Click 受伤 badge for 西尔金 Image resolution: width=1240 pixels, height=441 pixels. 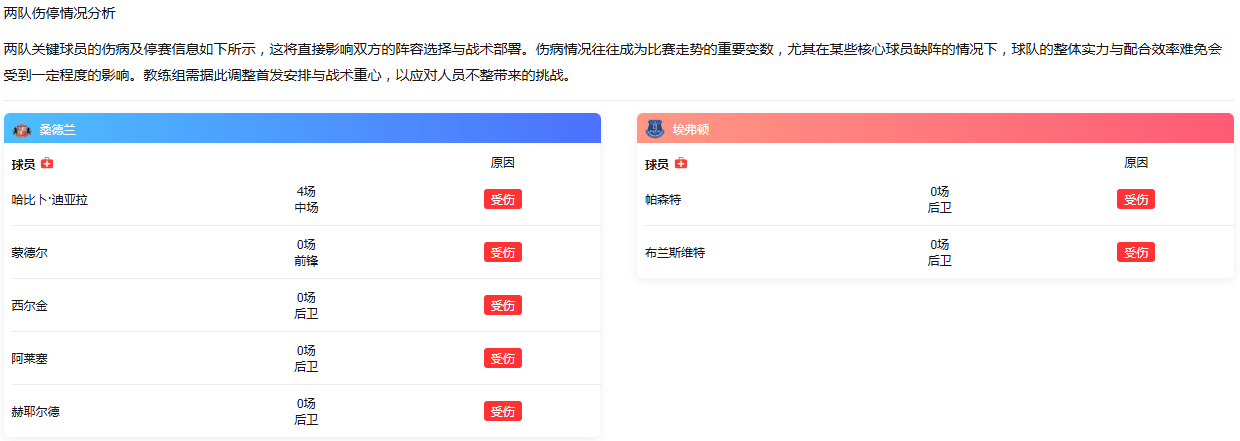coord(502,305)
